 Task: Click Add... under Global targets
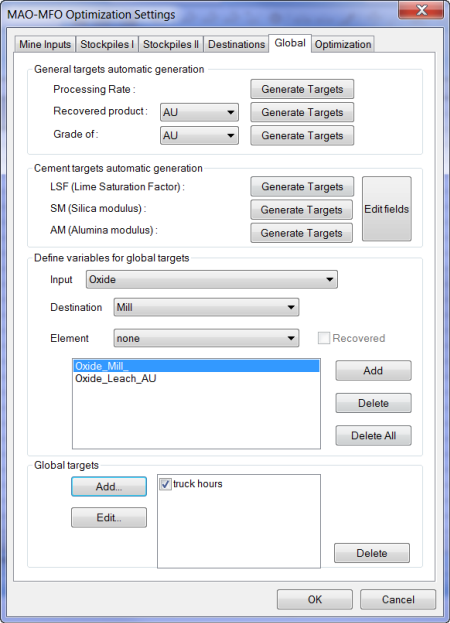pos(109,486)
